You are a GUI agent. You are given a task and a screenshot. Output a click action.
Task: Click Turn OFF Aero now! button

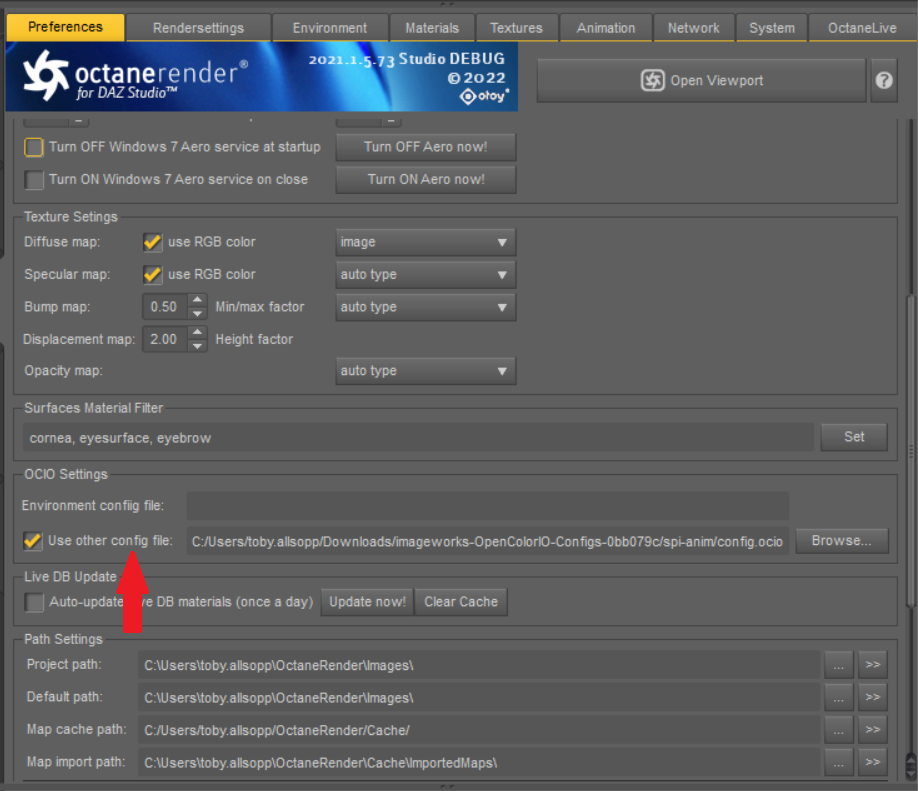(x=426, y=147)
